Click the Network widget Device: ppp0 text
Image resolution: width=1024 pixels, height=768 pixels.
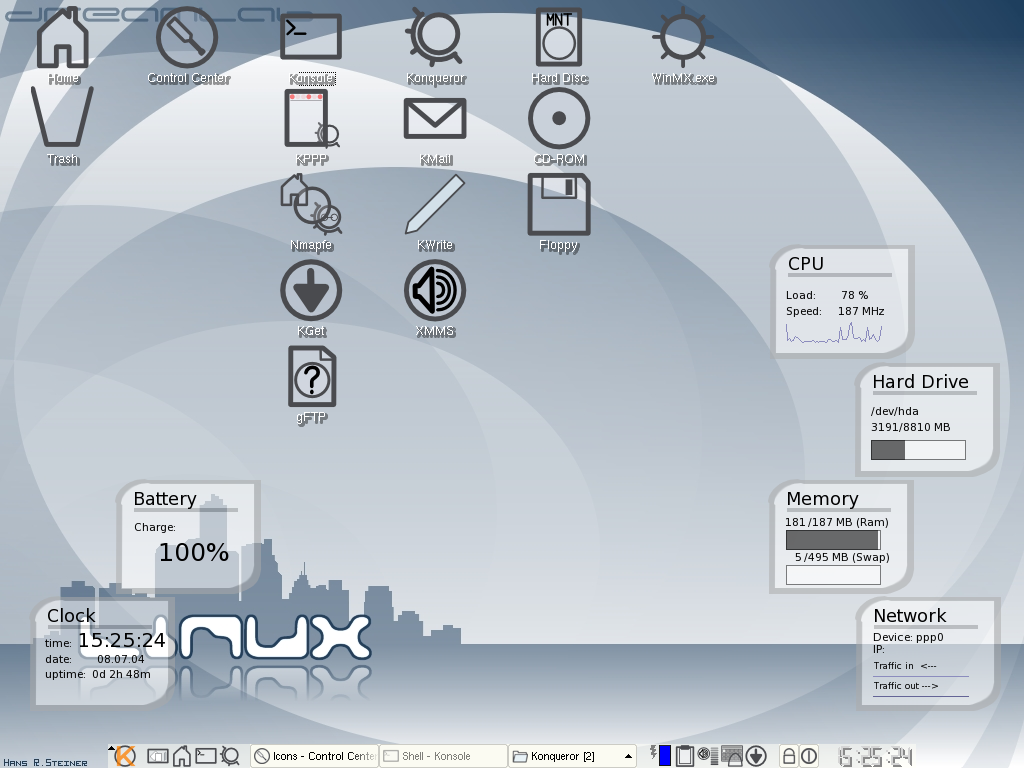pos(908,637)
